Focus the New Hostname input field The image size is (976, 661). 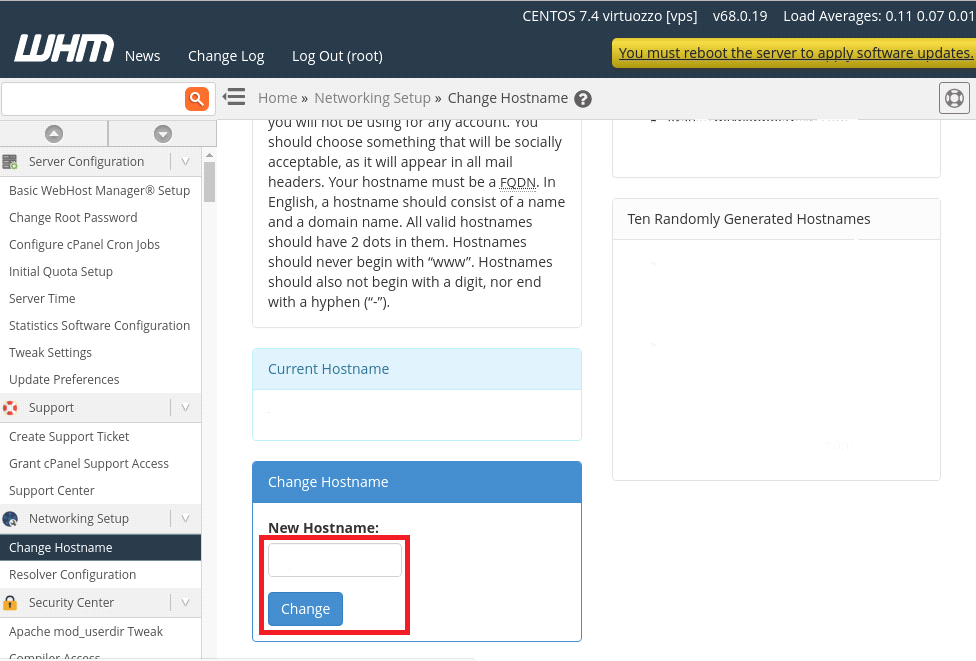335,560
